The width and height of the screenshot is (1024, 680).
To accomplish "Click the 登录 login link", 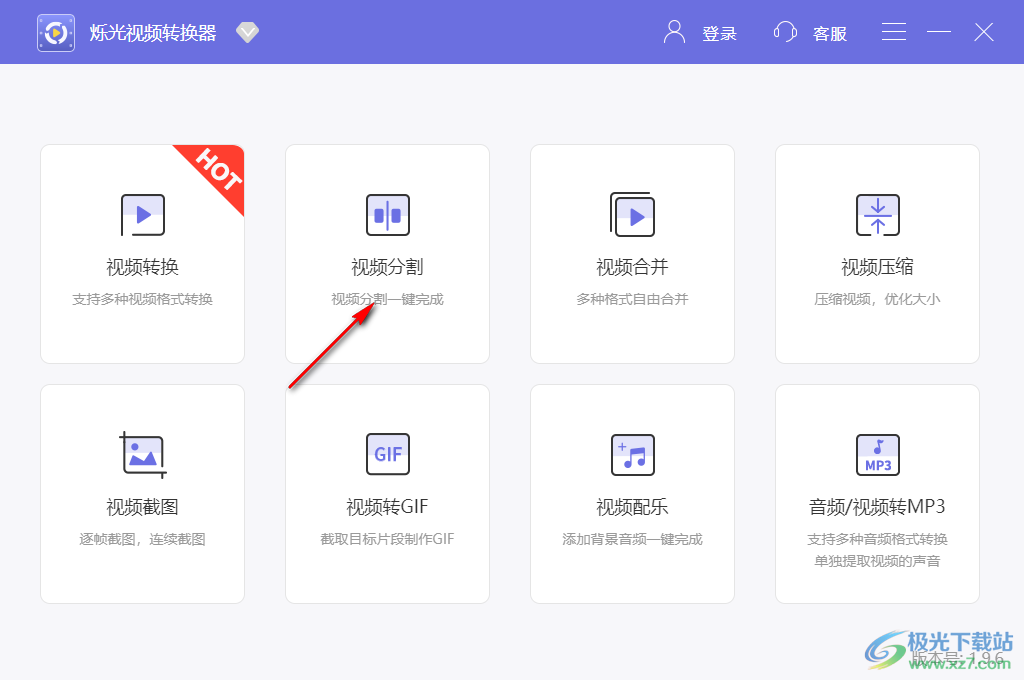I will point(720,33).
